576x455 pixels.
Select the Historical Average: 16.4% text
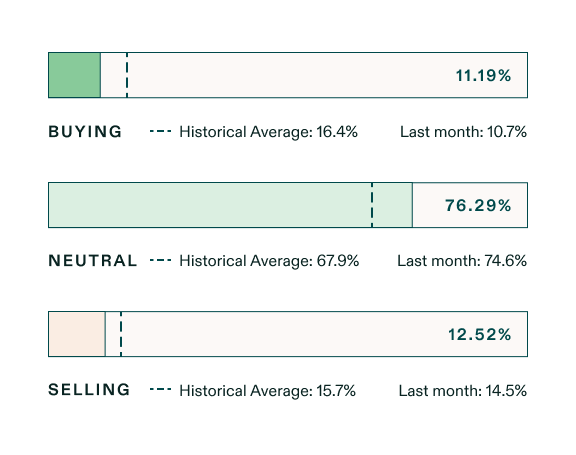268,132
